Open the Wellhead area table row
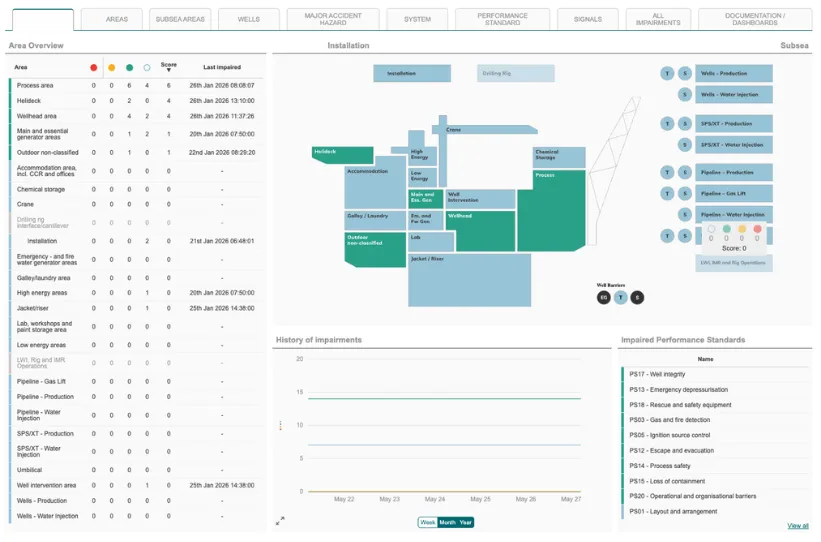 [136, 116]
